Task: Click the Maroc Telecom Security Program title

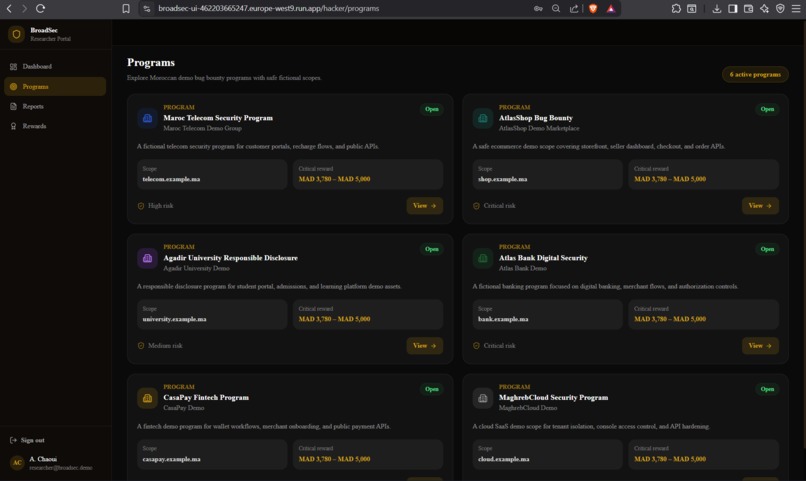Action: (x=218, y=118)
